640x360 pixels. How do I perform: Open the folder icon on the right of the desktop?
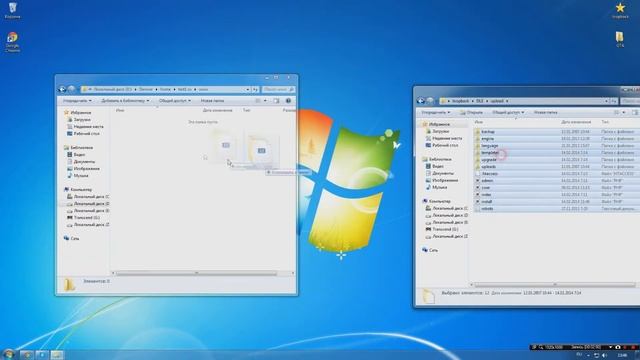pyautogui.click(x=620, y=40)
